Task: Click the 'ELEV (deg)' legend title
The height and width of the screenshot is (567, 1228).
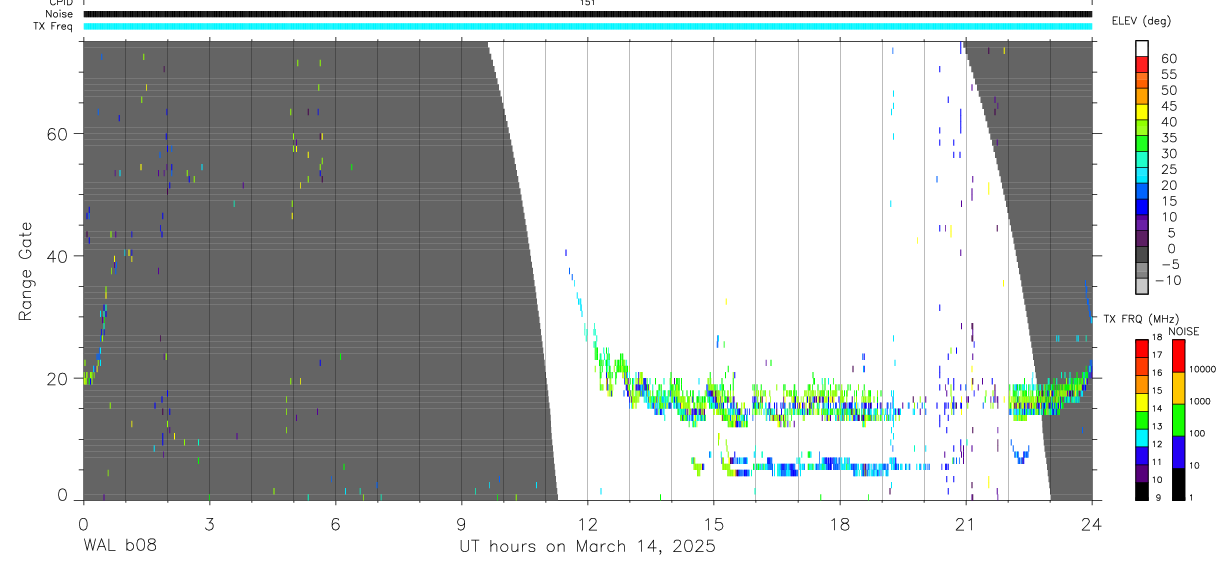Action: pos(1141,21)
